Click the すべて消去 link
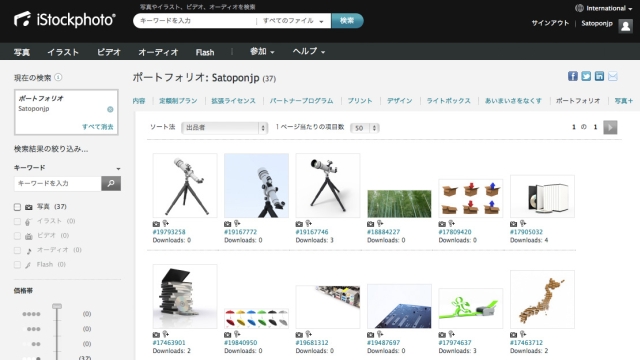640x360 pixels. [x=98, y=127]
